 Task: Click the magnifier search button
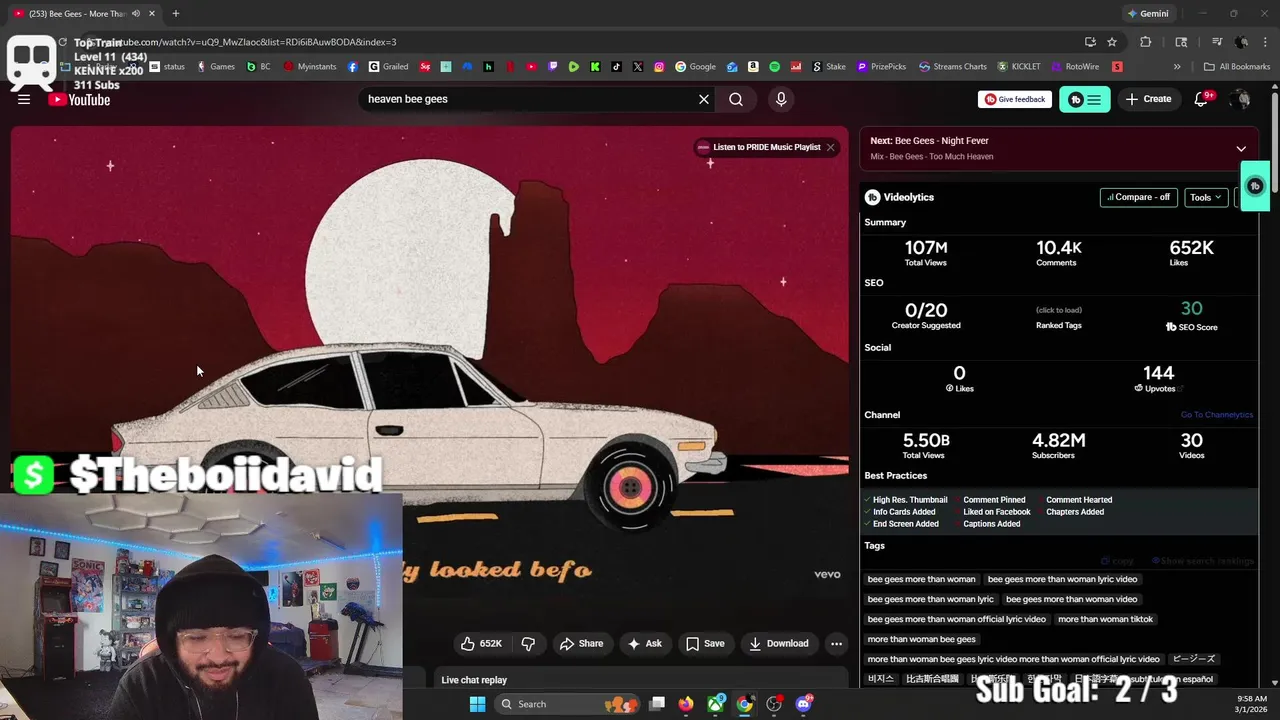pos(736,99)
